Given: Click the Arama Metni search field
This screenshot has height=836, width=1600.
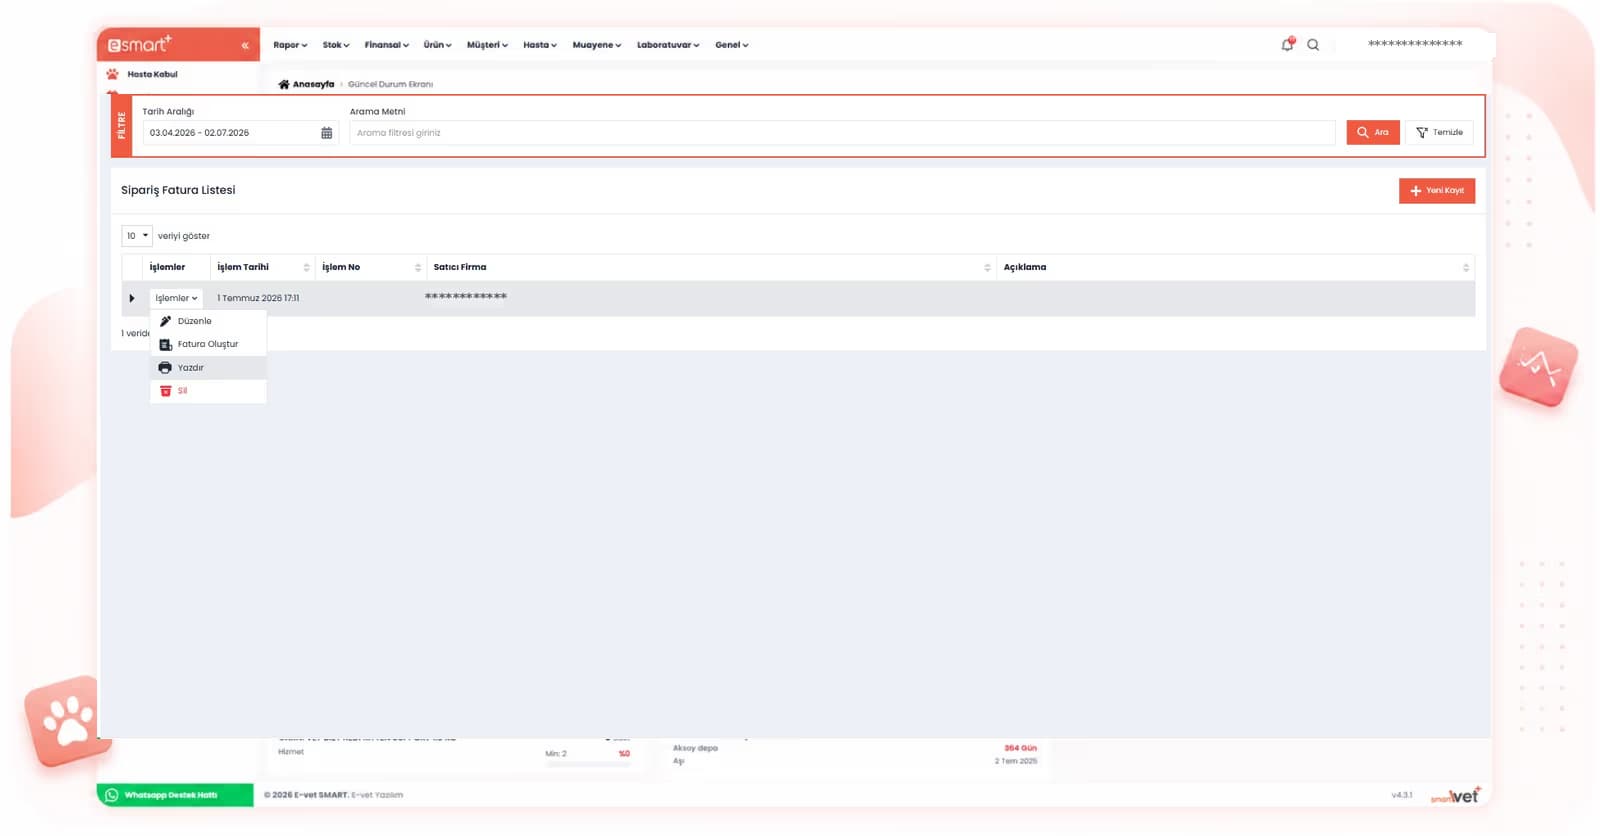Looking at the screenshot, I should point(842,133).
